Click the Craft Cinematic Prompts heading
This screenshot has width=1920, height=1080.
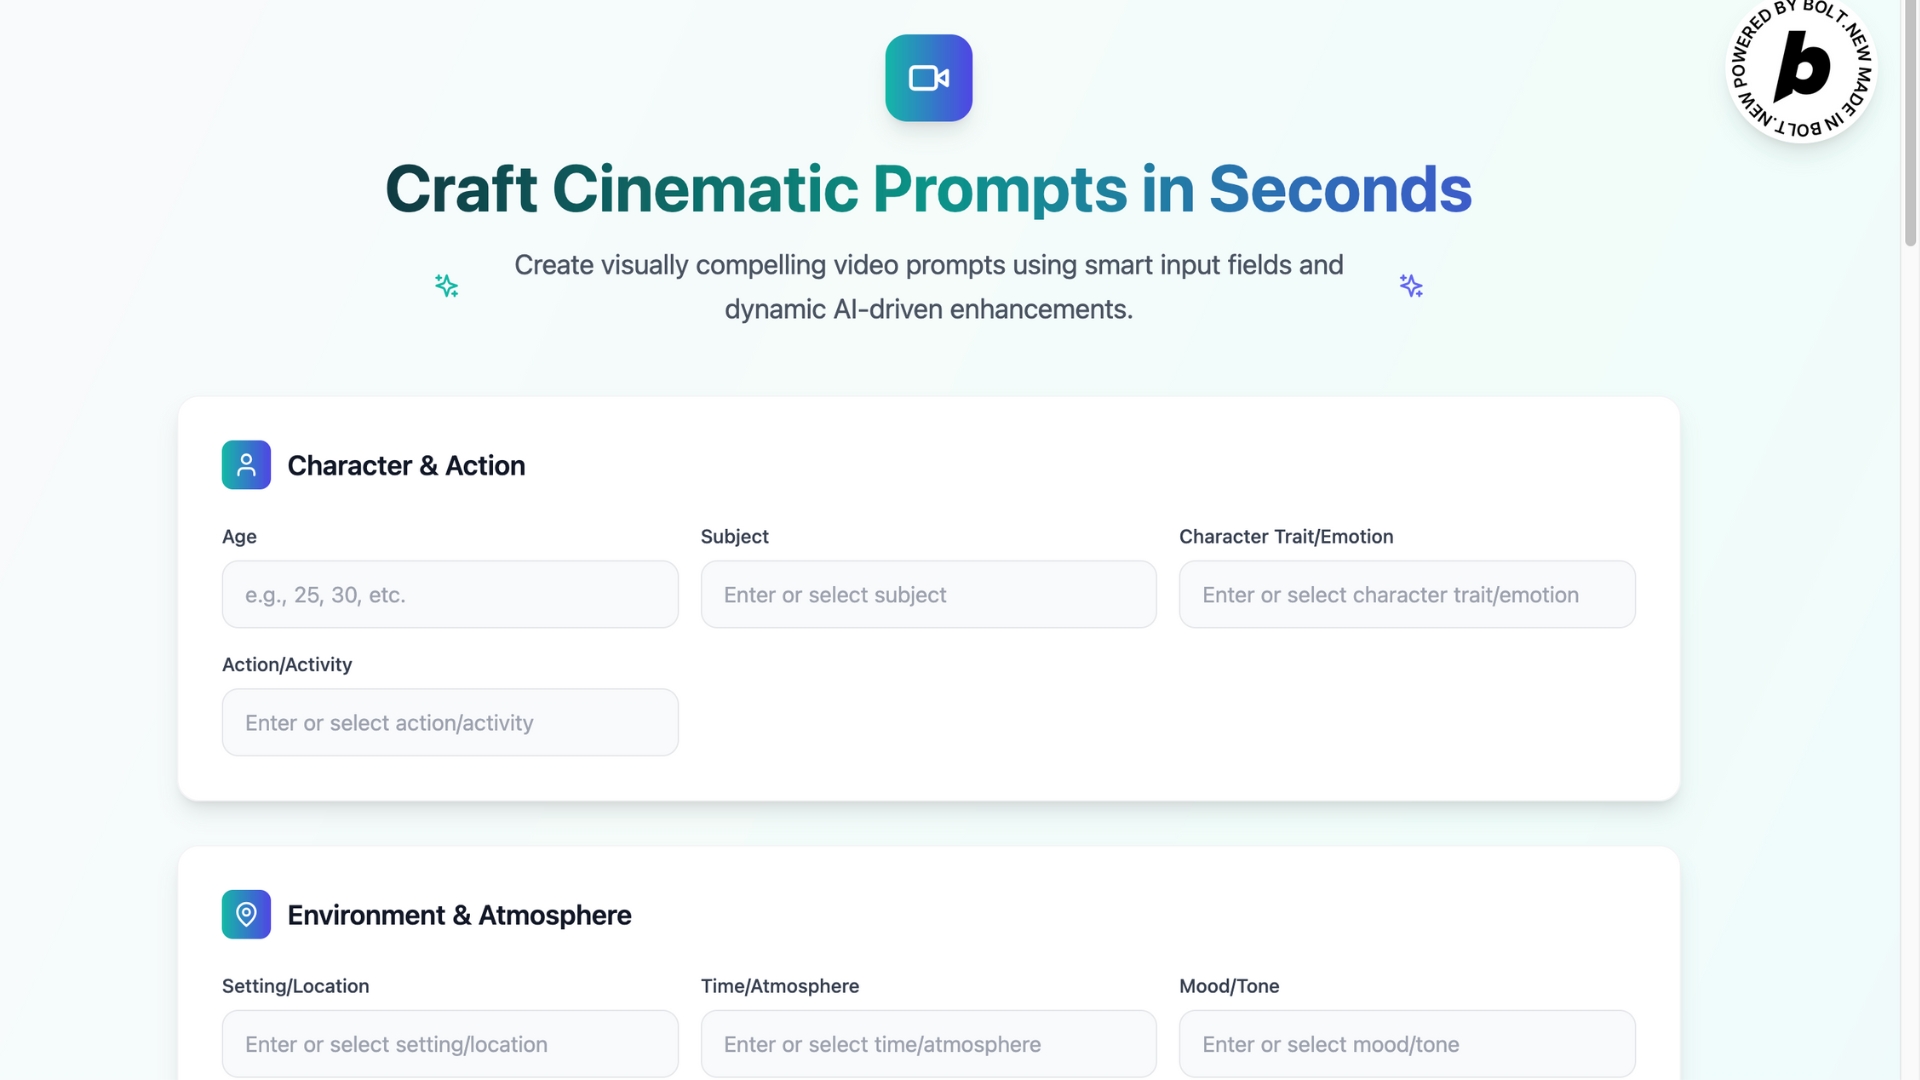point(928,189)
